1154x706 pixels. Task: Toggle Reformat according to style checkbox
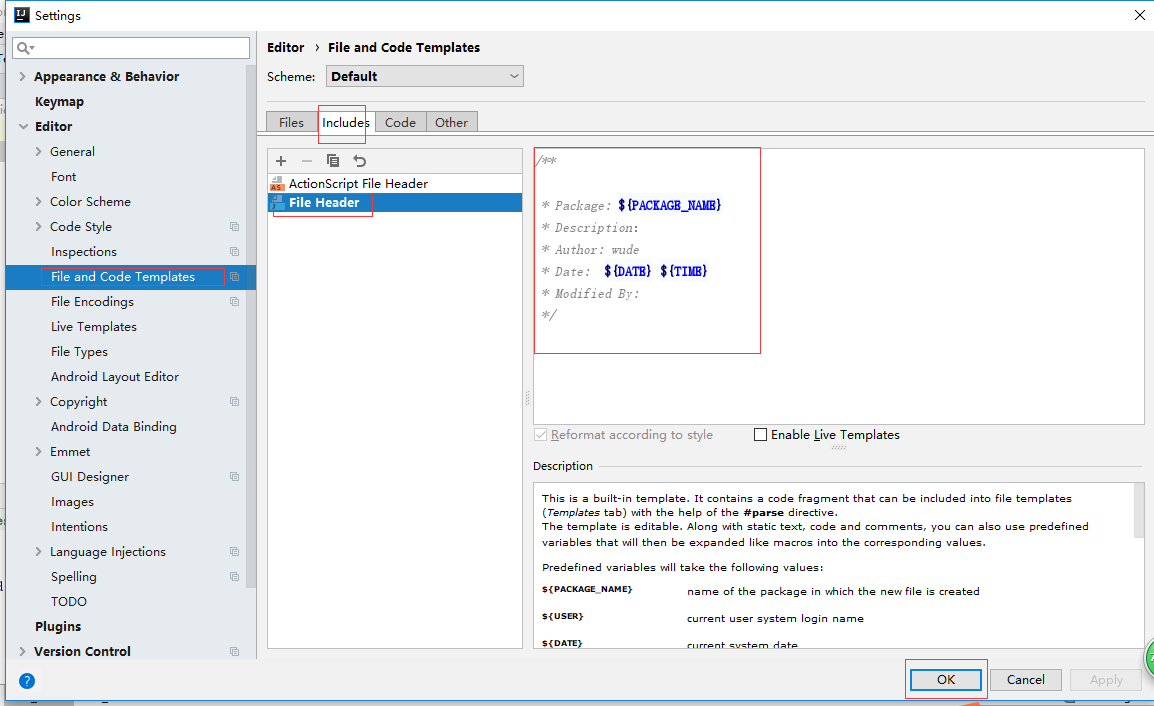541,435
